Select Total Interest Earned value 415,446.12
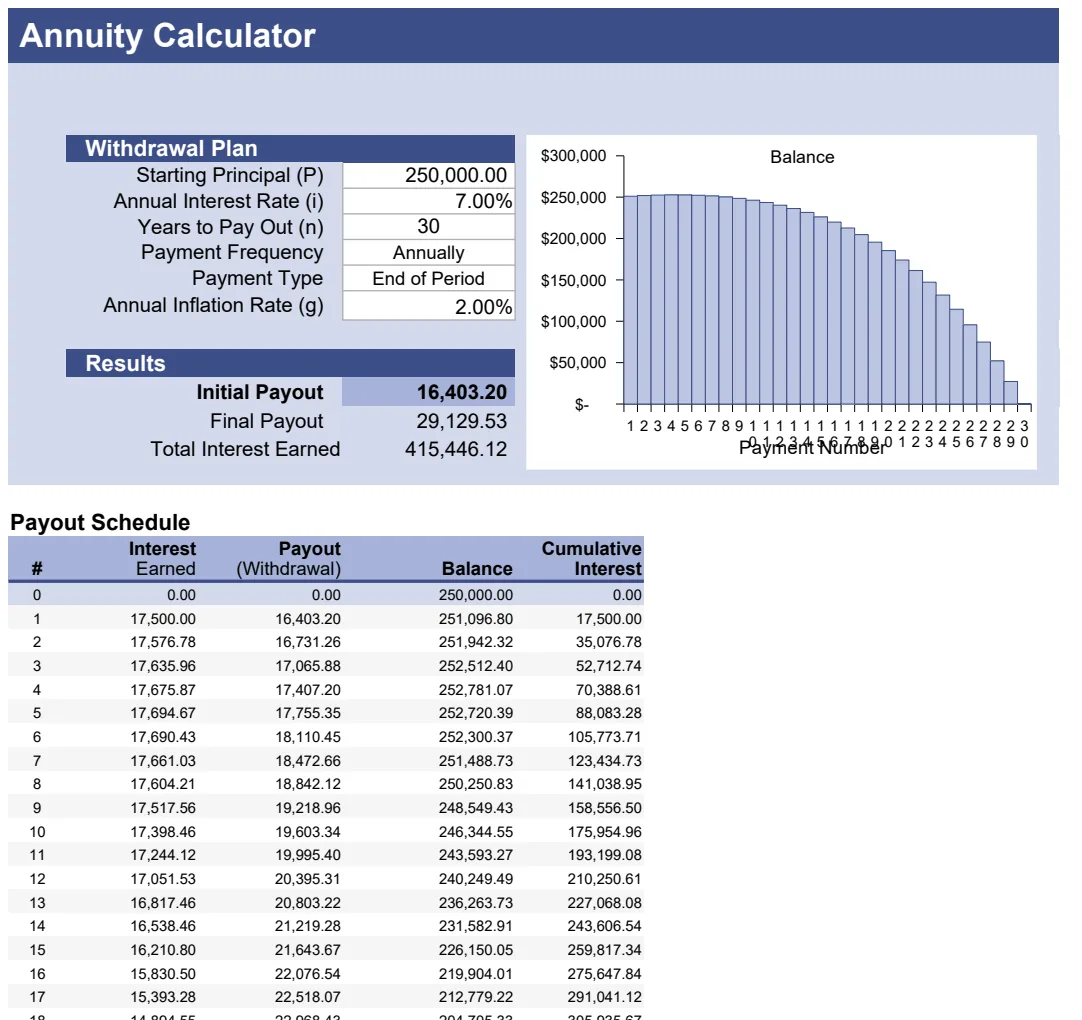 tap(455, 449)
